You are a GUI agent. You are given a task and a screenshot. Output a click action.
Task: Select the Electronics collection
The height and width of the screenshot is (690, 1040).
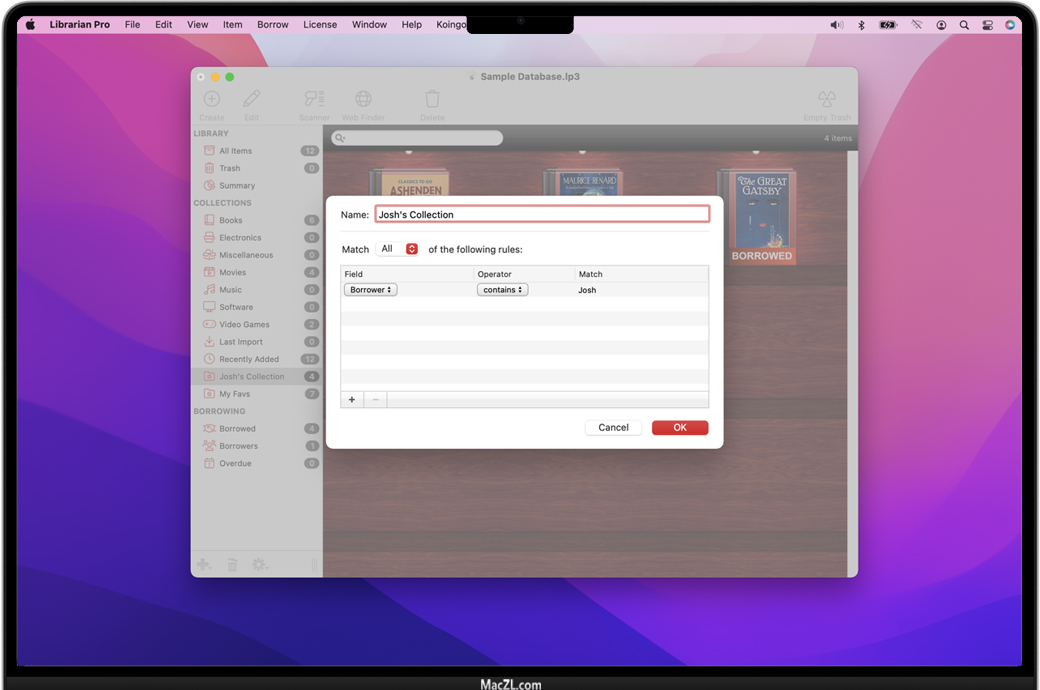(256, 237)
